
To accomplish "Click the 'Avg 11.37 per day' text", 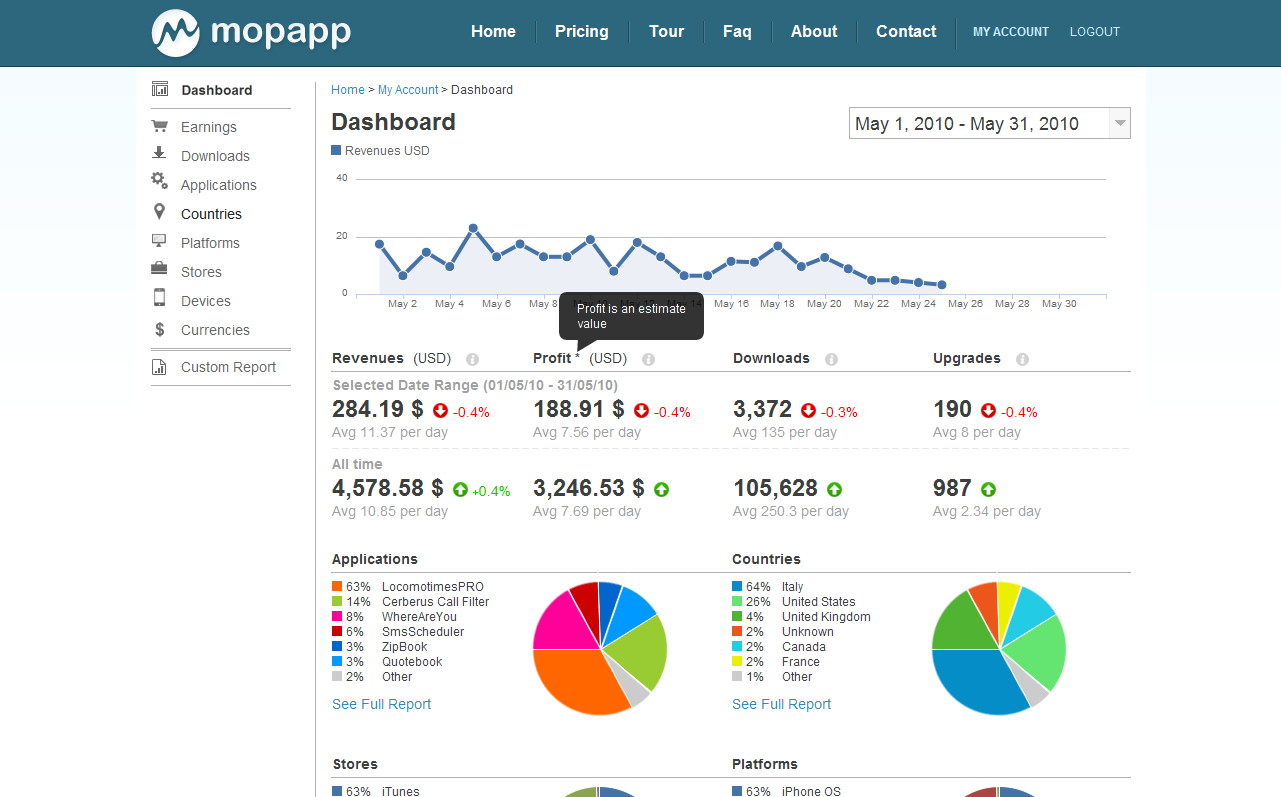I will click(390, 433).
